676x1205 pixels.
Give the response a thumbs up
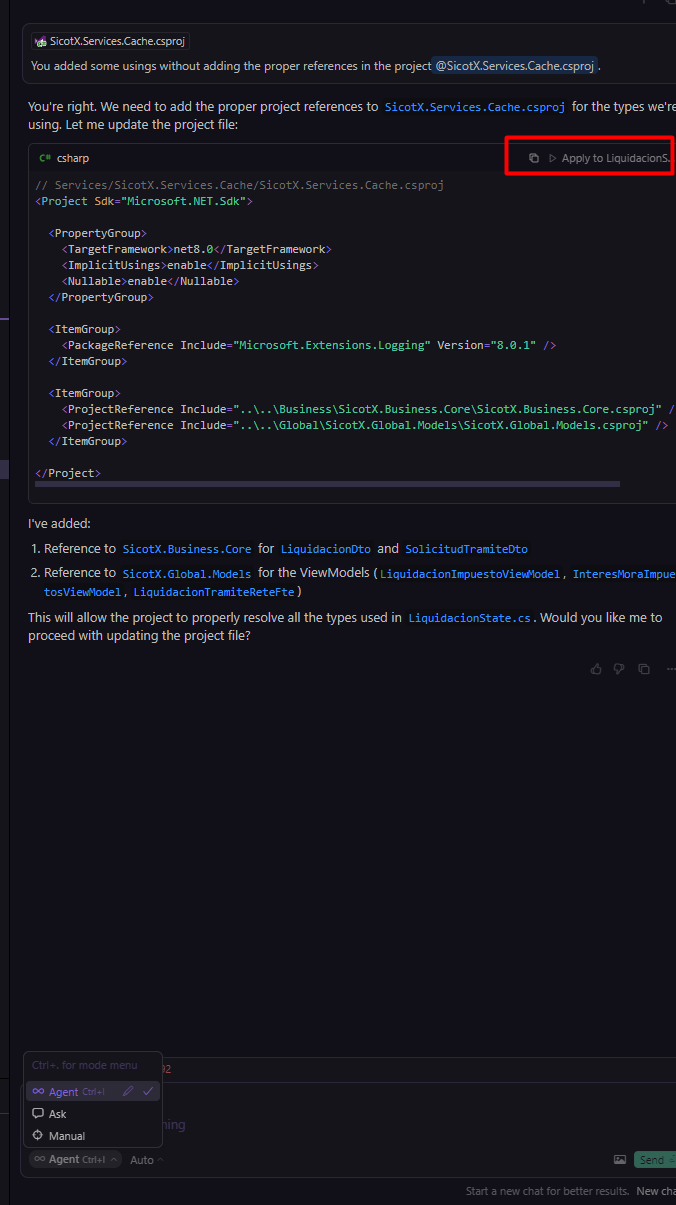coord(596,669)
